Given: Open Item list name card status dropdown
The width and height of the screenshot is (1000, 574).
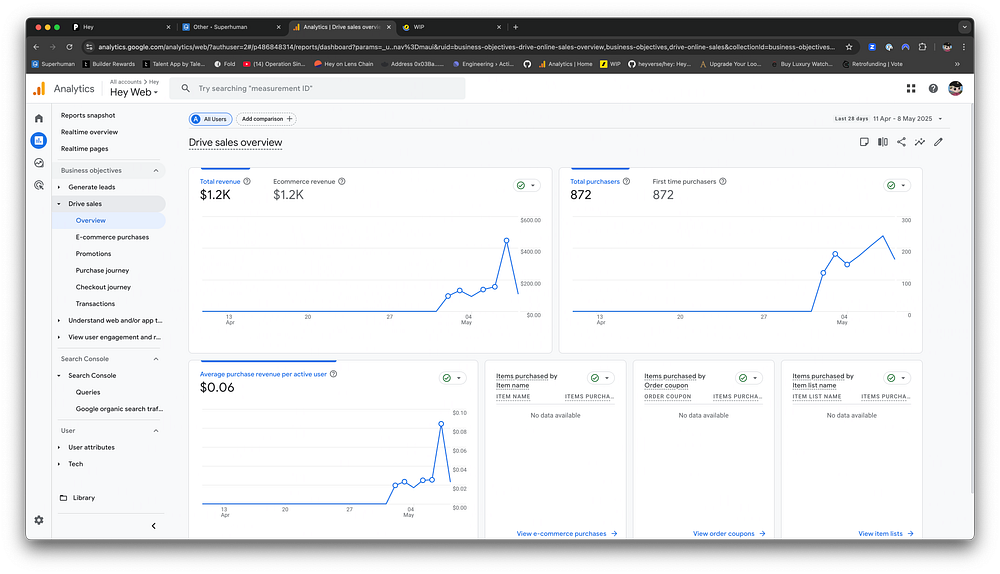Looking at the screenshot, I should pos(897,378).
